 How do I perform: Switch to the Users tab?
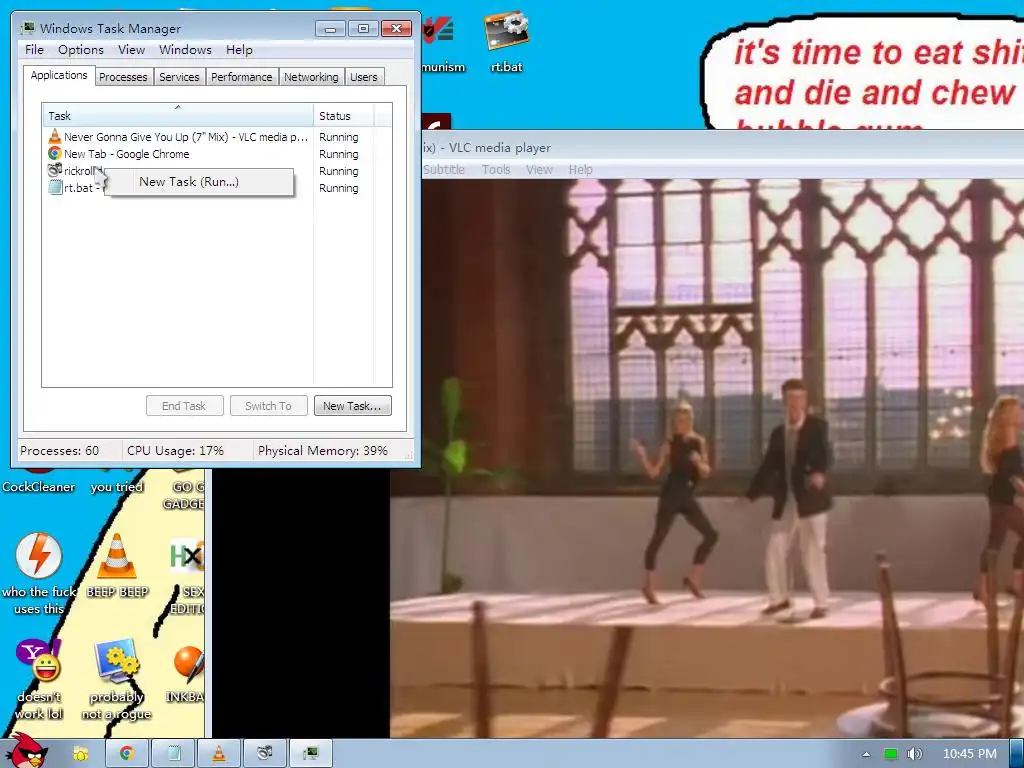(x=364, y=77)
